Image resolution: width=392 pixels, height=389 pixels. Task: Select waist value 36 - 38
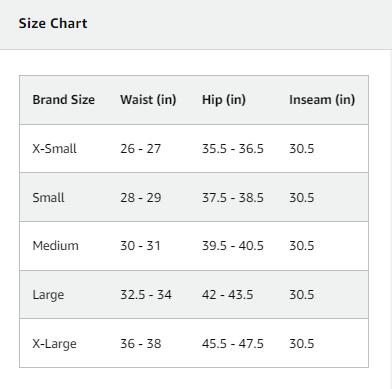coord(141,344)
